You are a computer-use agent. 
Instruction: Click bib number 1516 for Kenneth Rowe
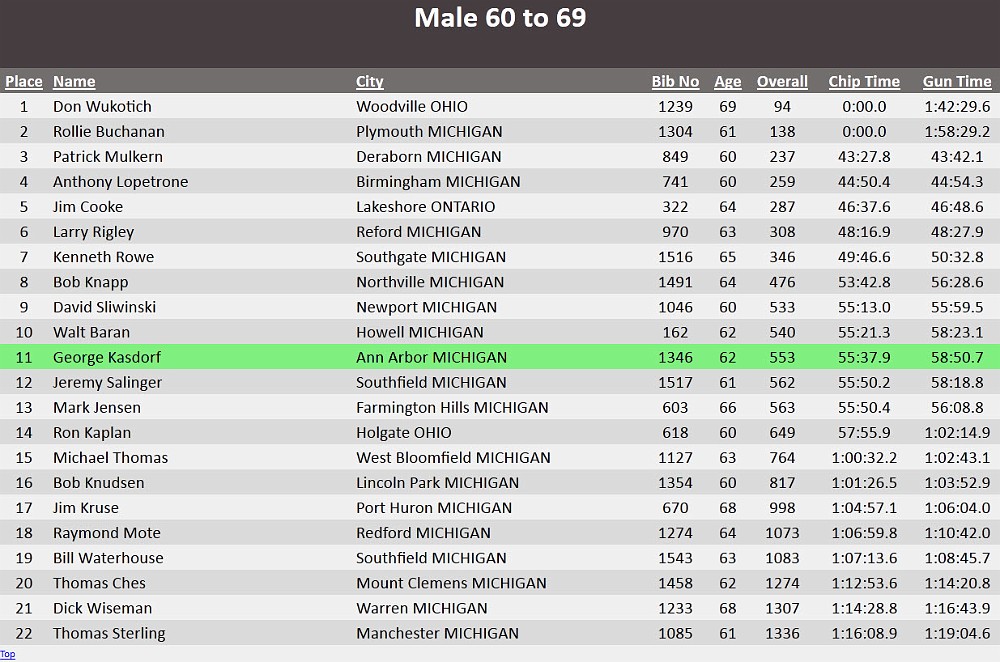(x=675, y=257)
